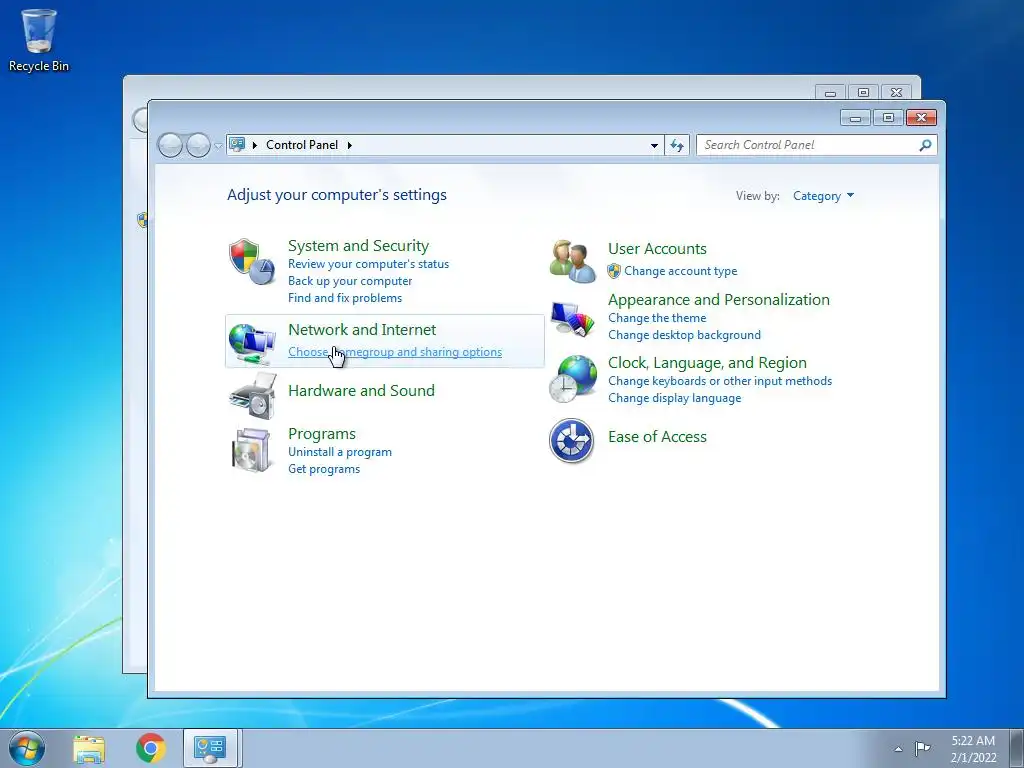Screen dimensions: 1024x768
Task: Open recent pages dropdown next to Forward
Action: click(x=218, y=146)
